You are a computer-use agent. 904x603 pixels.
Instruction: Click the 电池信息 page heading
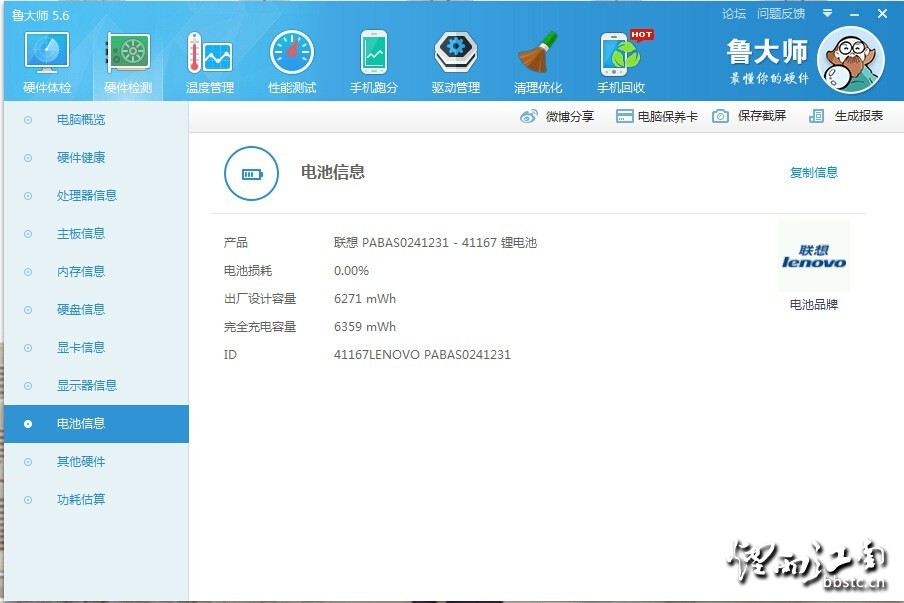(x=333, y=172)
